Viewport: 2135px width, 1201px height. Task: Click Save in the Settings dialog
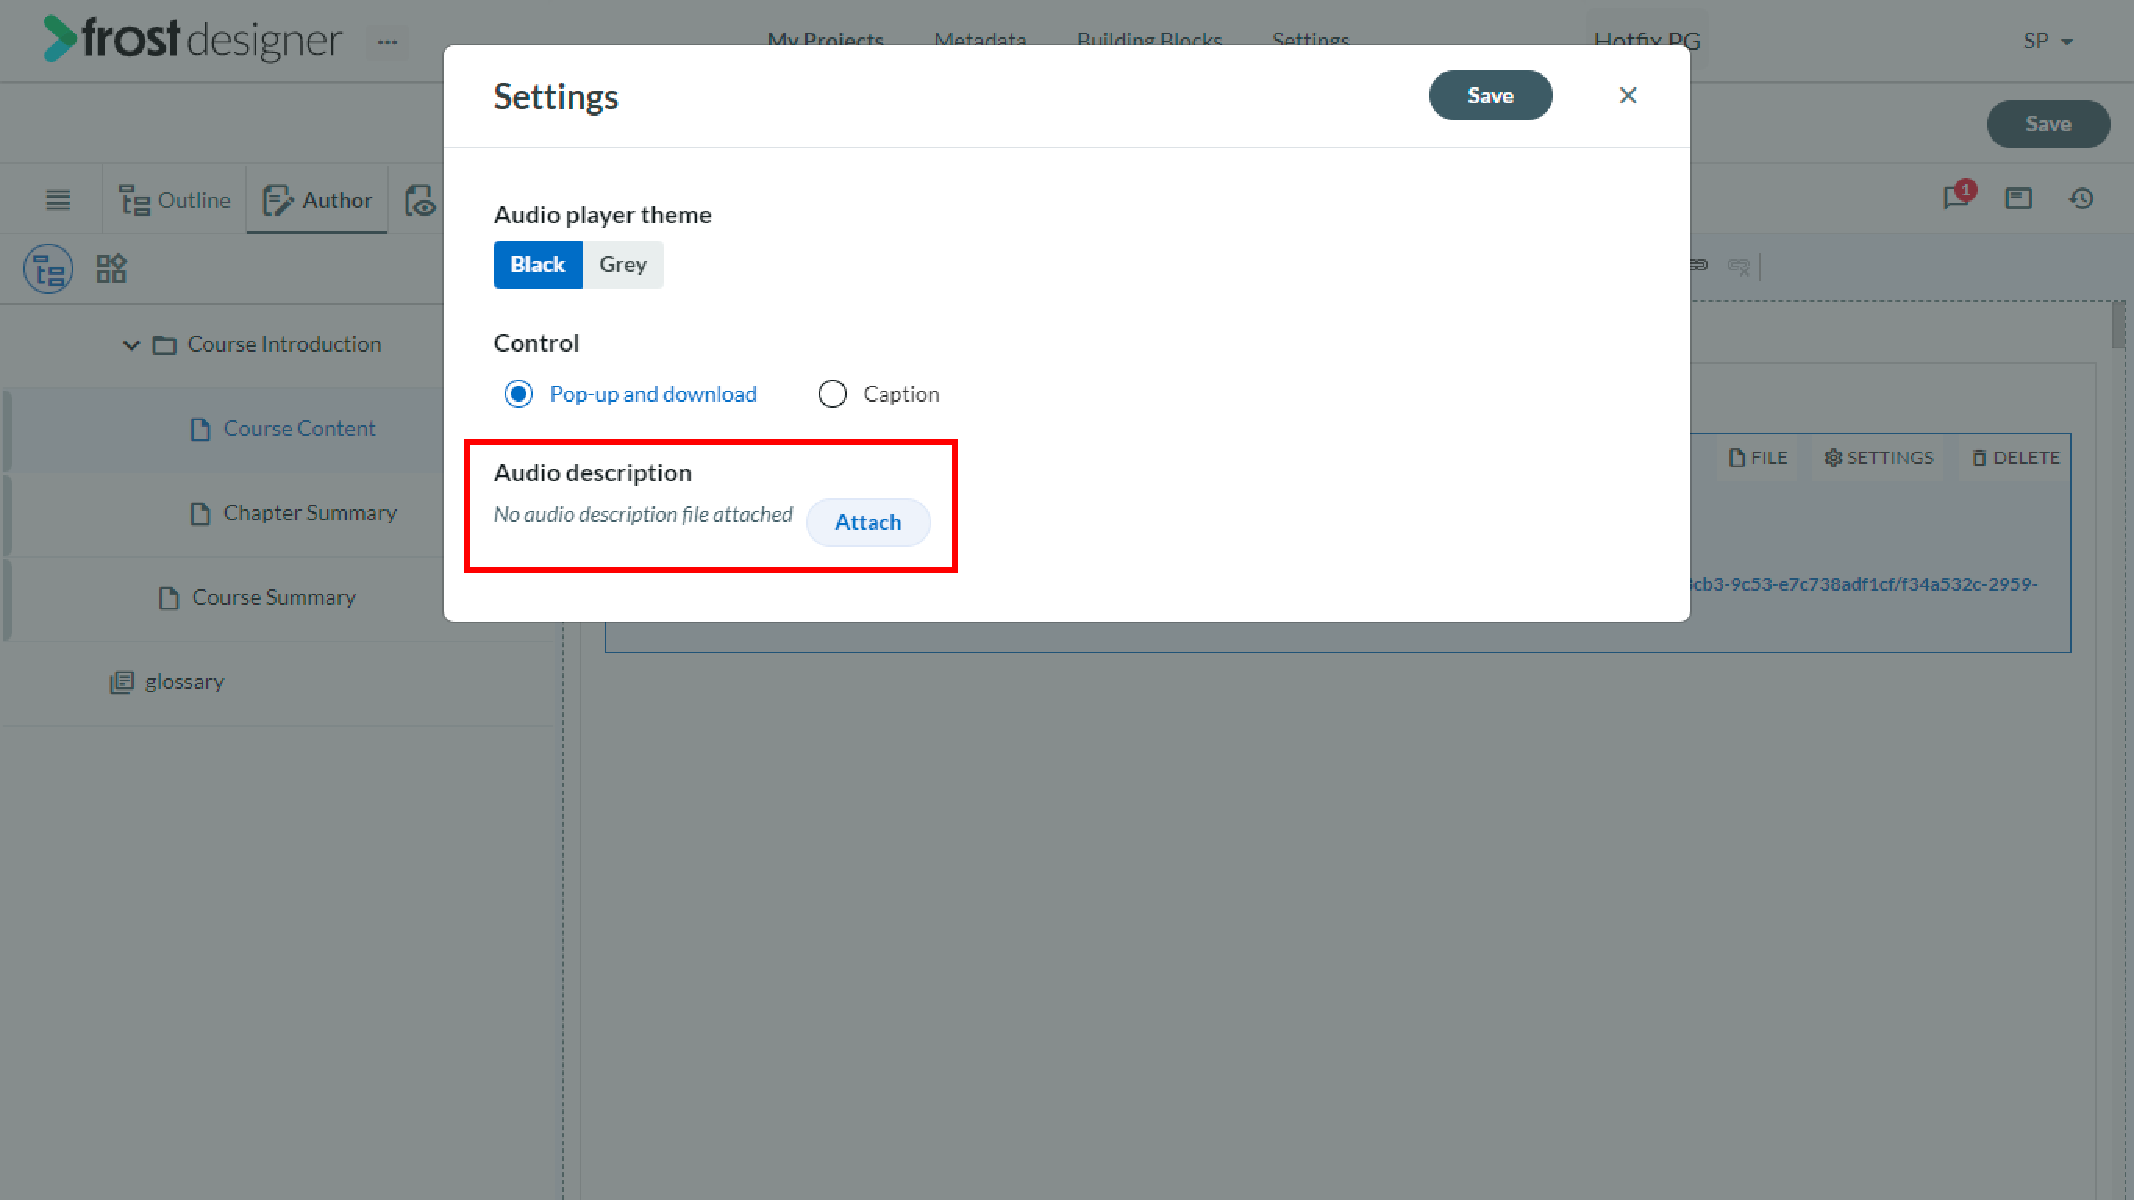(x=1490, y=95)
